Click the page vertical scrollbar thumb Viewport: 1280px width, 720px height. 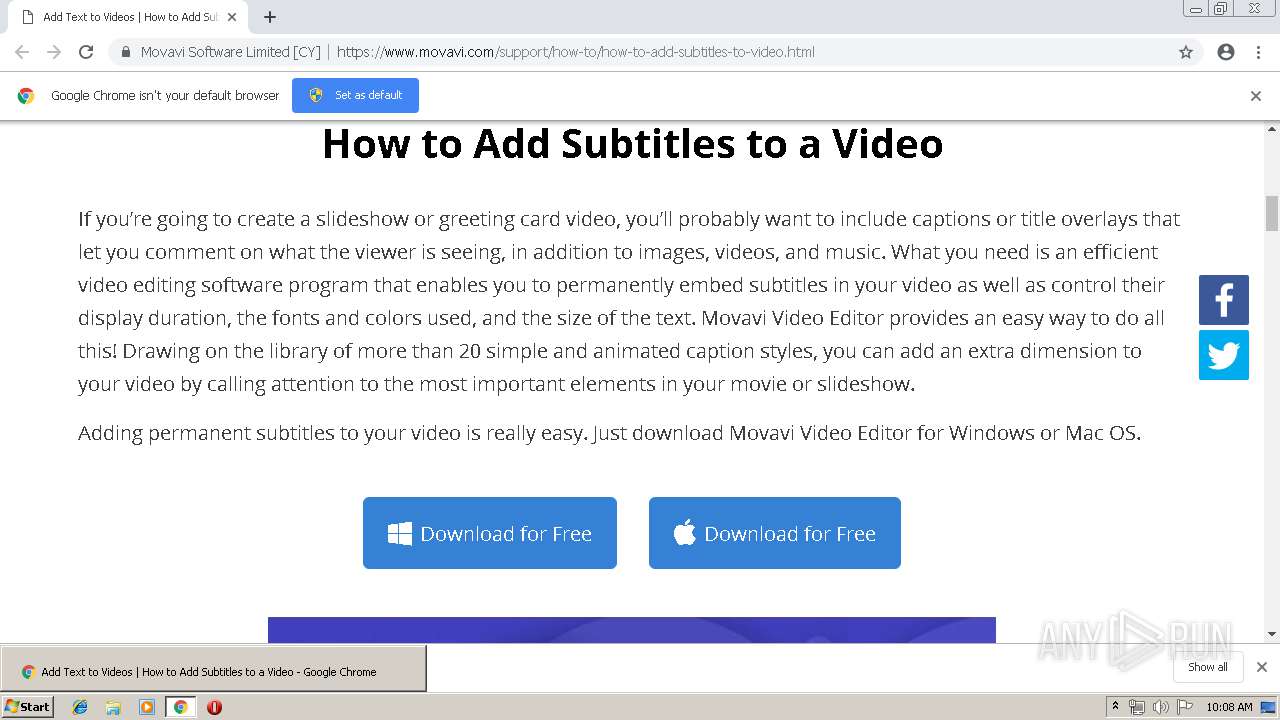coord(1272,213)
